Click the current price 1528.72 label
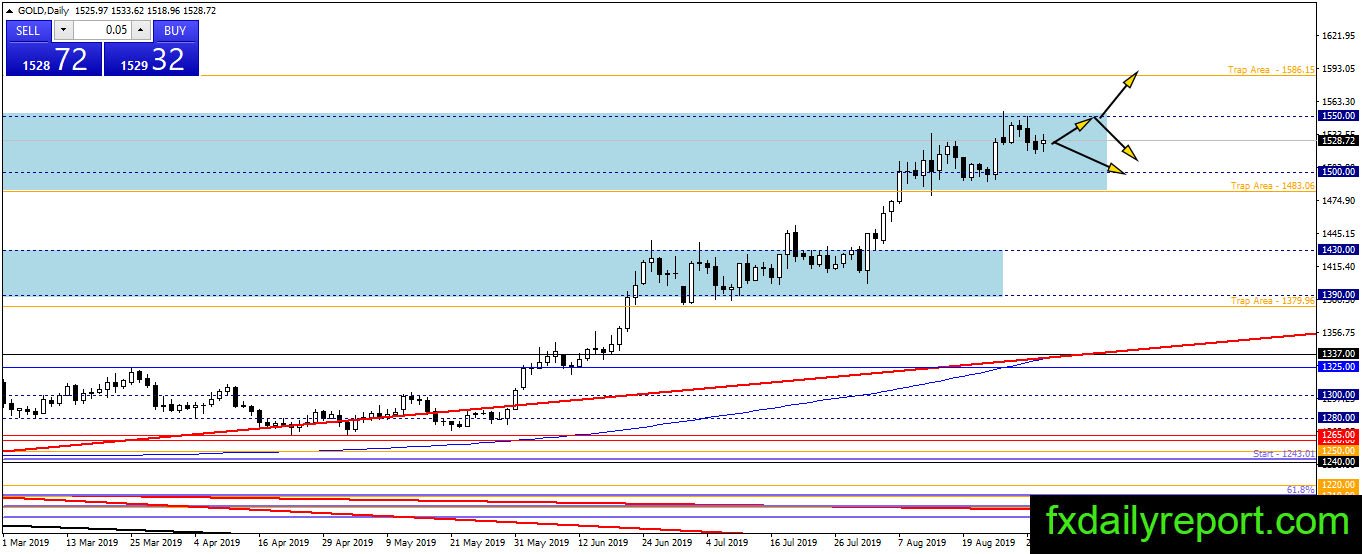 coord(1337,141)
